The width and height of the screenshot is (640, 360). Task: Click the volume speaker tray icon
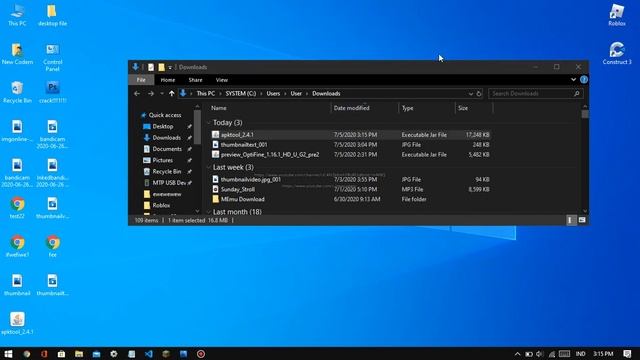tap(540, 354)
